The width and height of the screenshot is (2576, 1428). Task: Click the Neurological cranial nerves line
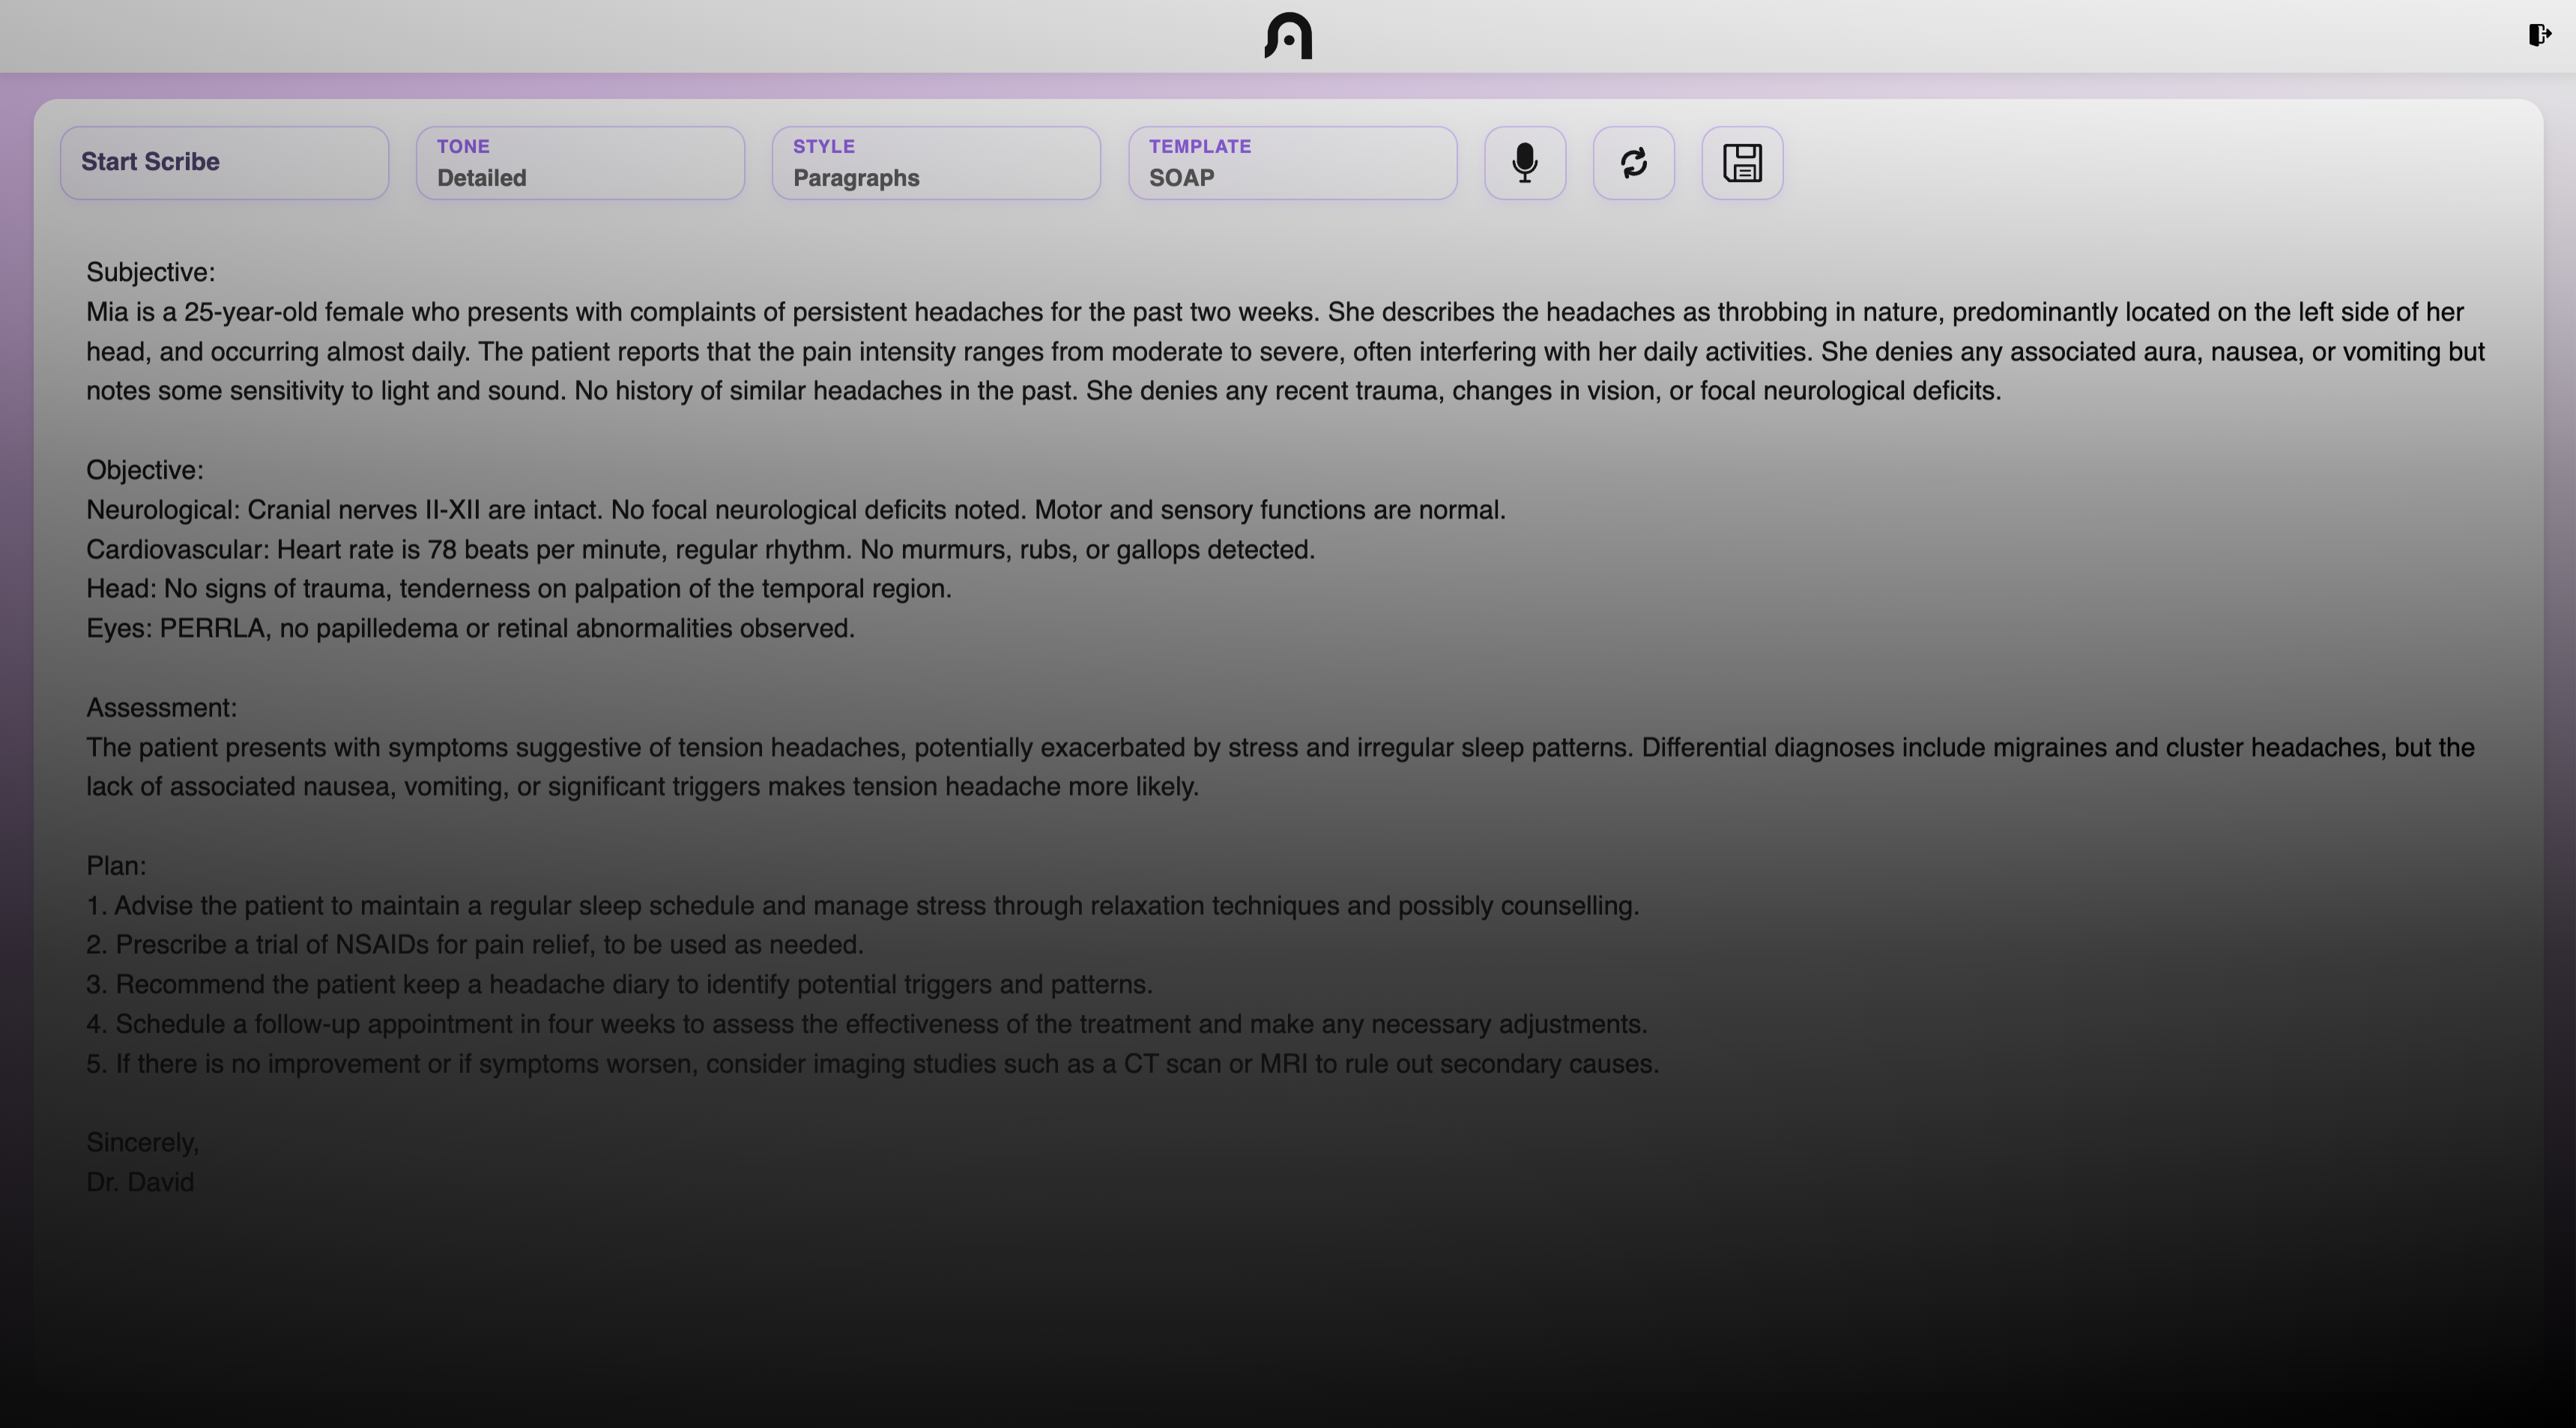795,510
